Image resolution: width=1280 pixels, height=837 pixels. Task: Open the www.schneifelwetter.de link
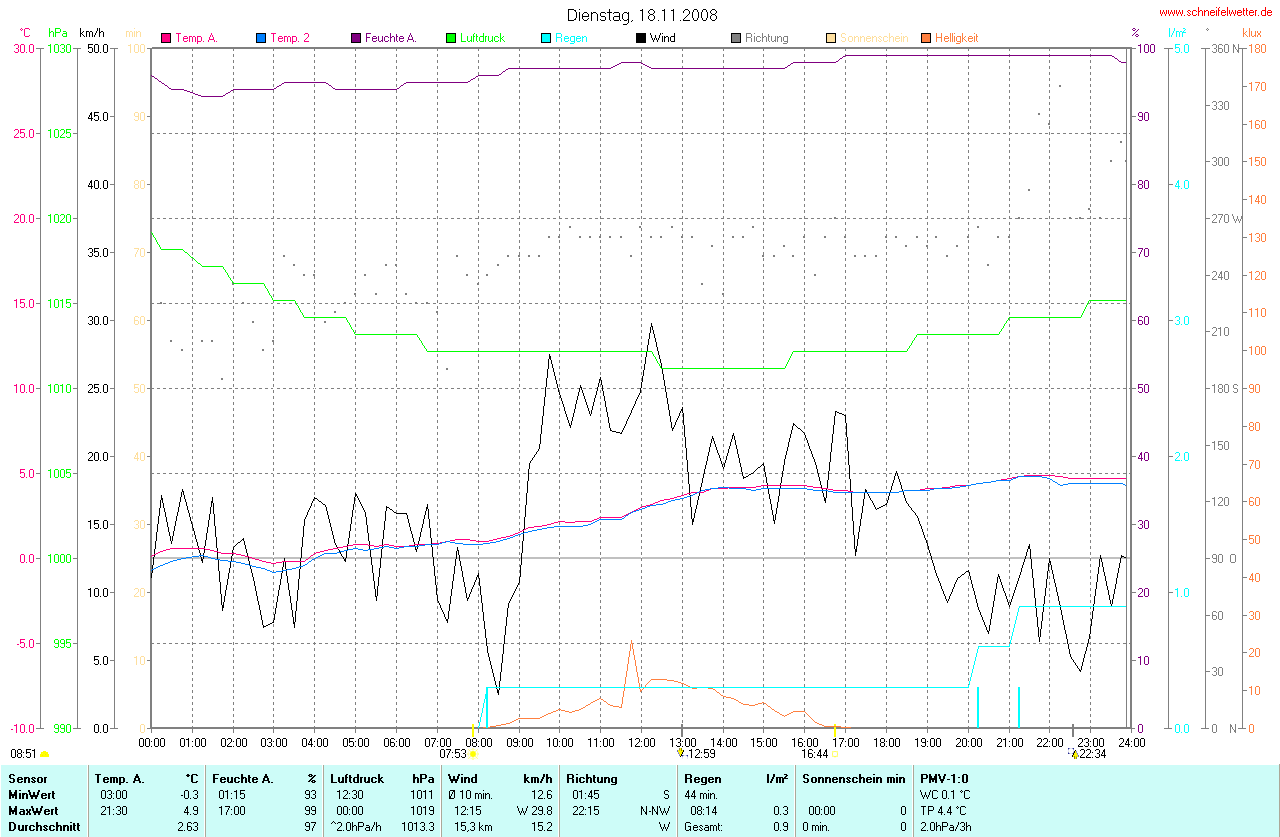[1215, 12]
